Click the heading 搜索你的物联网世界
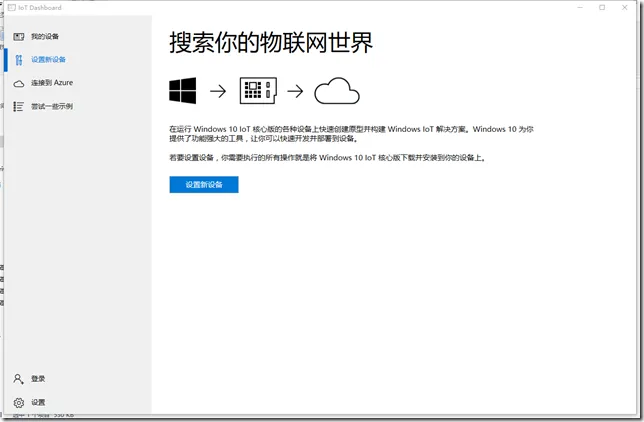Screen dimensions: 644x422 tap(271, 42)
